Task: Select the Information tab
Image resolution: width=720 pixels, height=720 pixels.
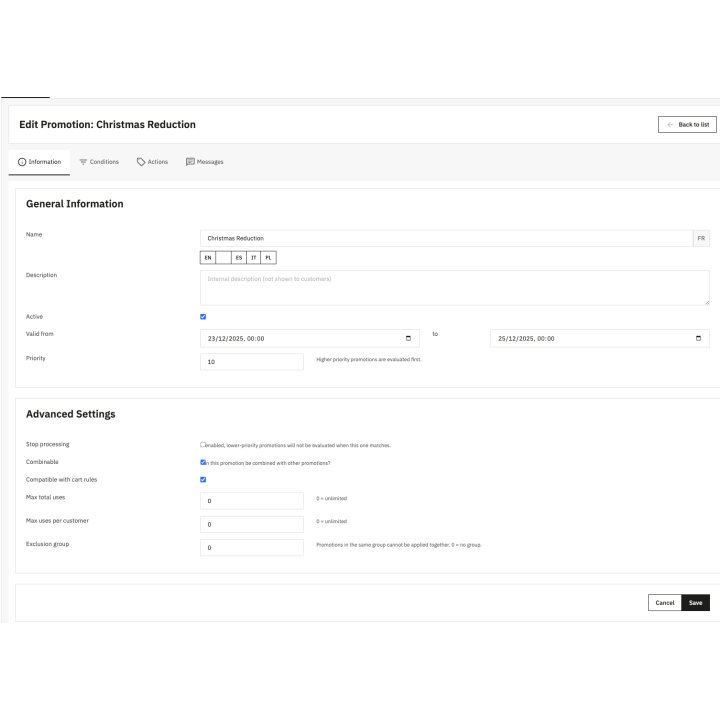Action: point(39,162)
